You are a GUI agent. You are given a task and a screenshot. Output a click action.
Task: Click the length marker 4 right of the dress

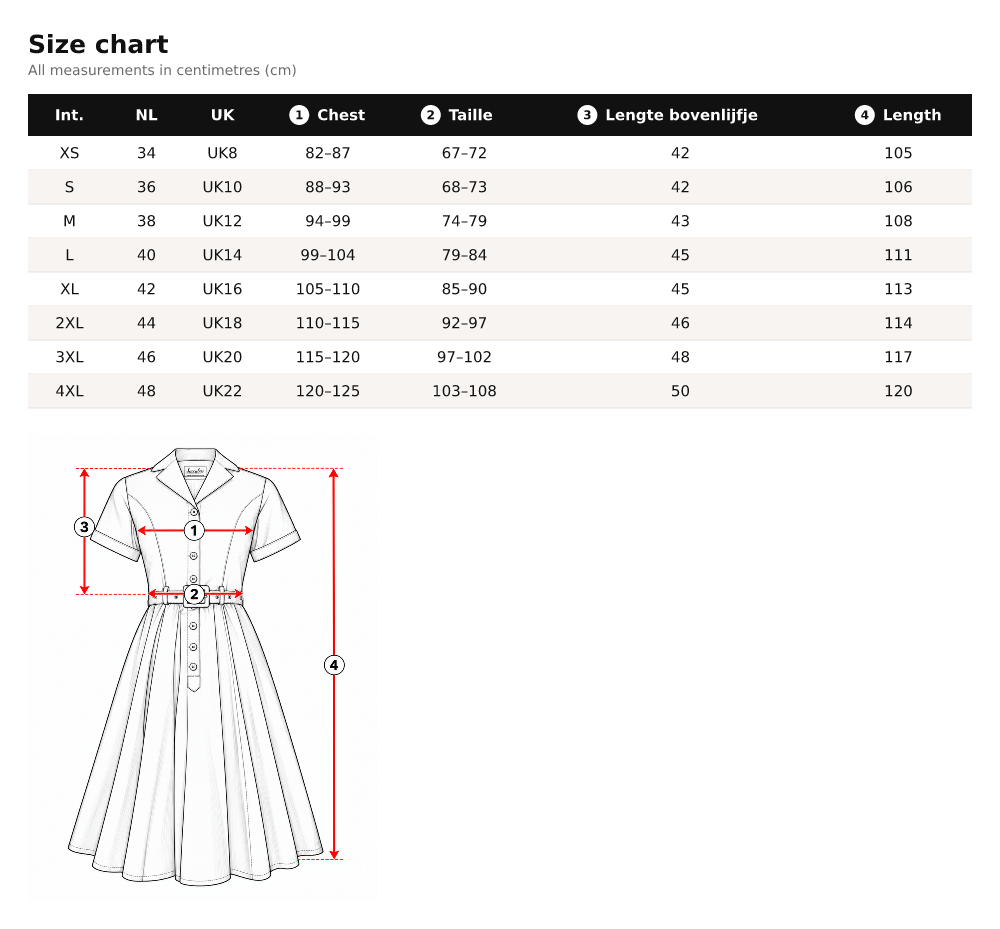[x=334, y=665]
